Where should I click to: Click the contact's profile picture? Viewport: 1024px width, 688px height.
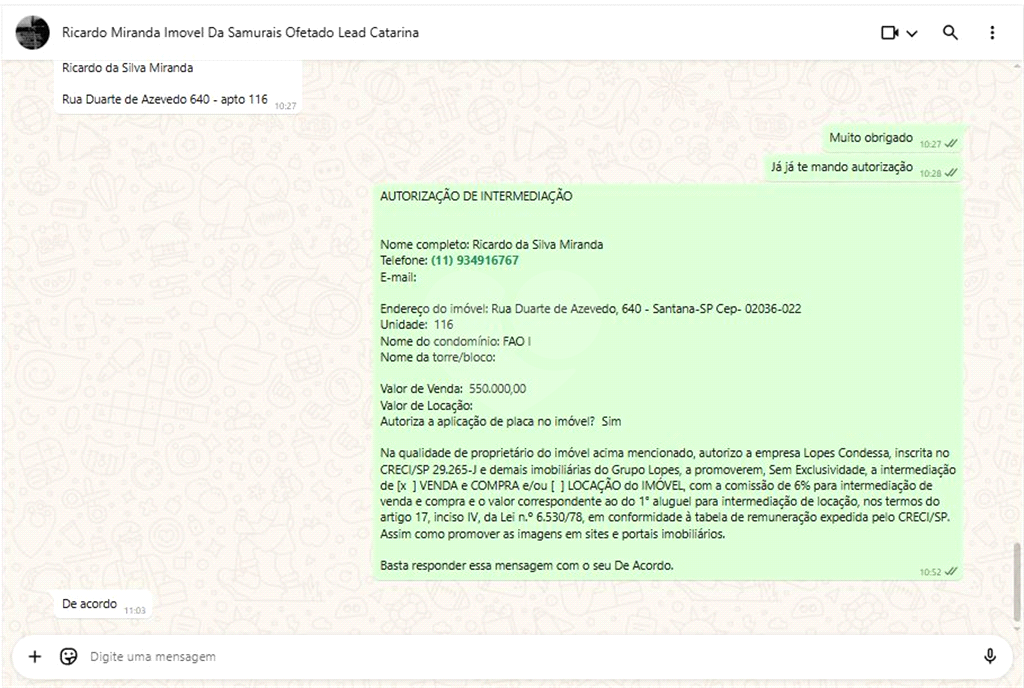(x=33, y=33)
